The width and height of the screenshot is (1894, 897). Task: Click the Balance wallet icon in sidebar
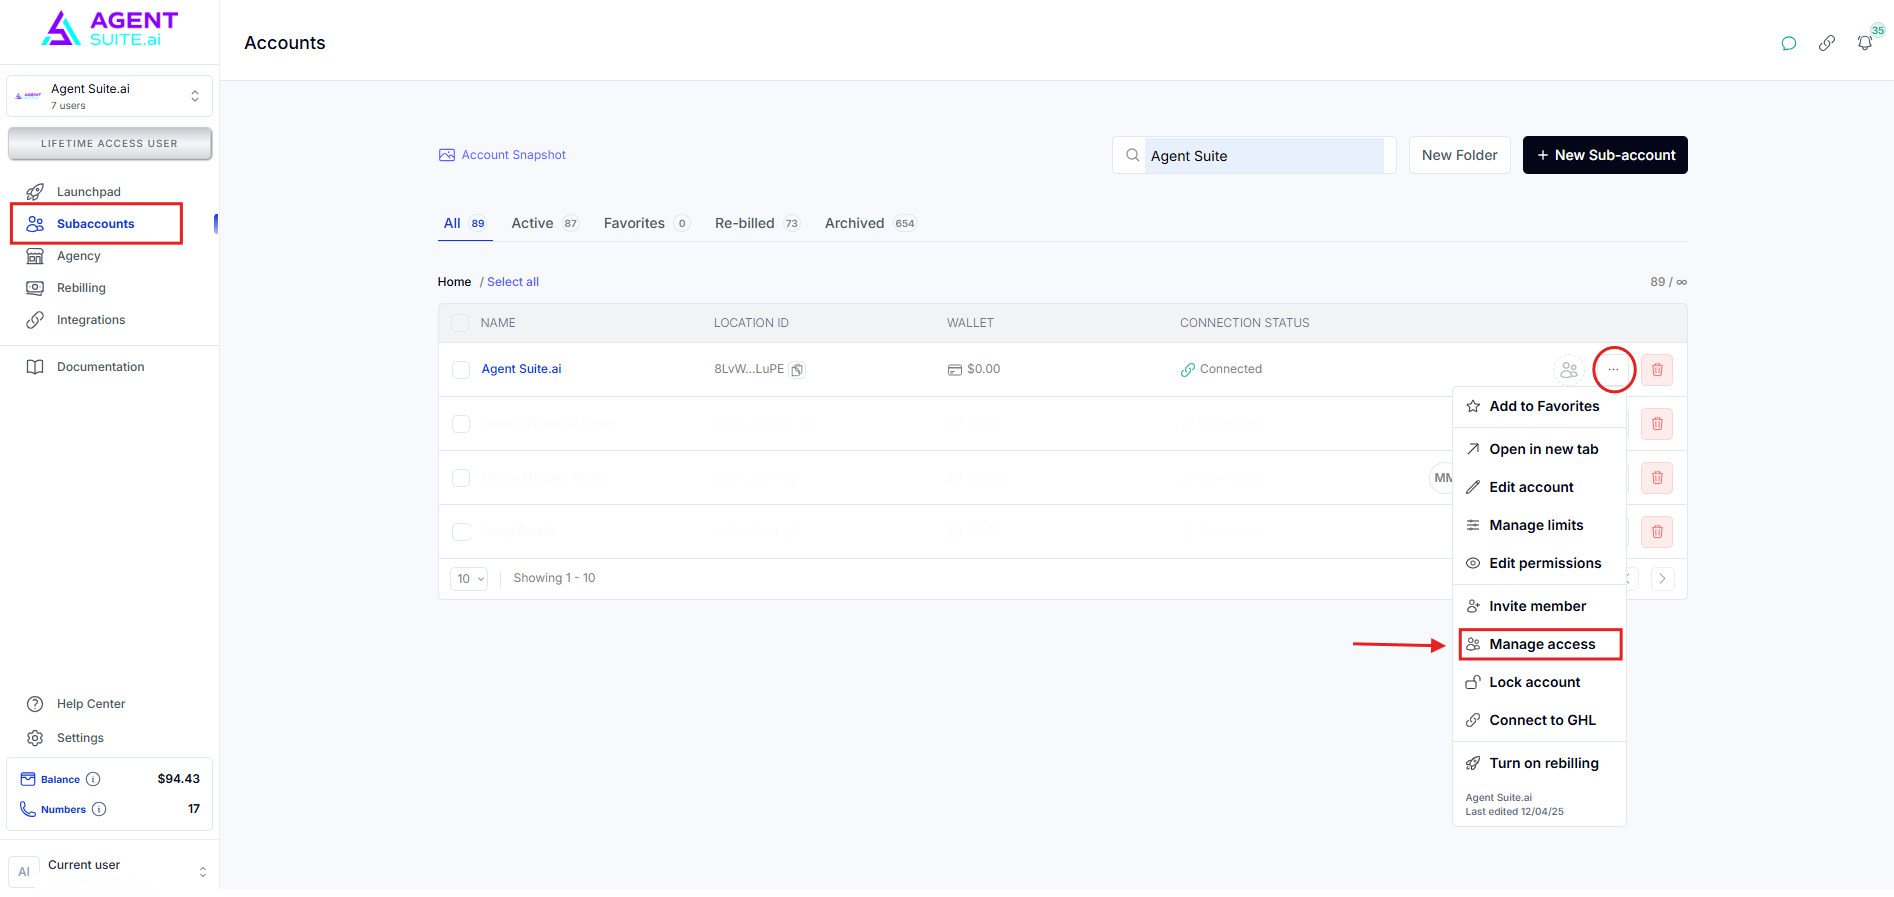[x=28, y=779]
